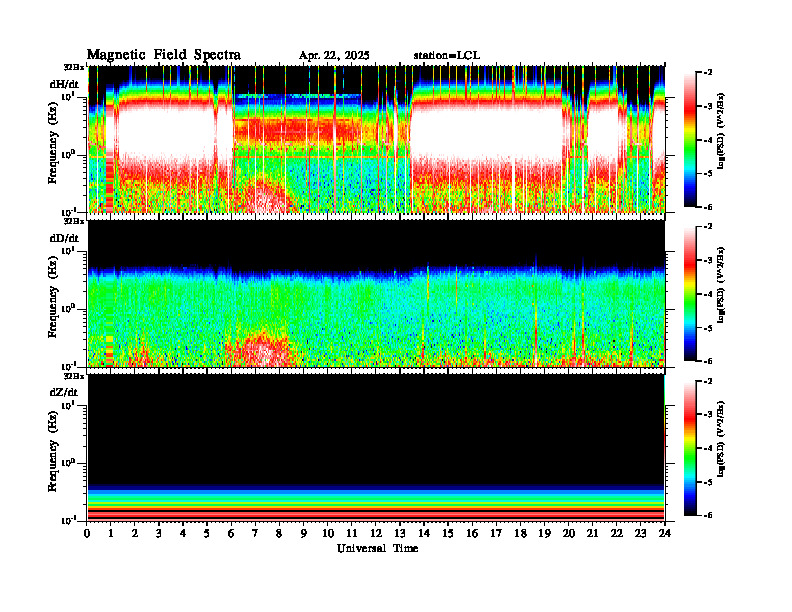The image size is (792, 612).
Task: Click the "3" hour label on time axis
Action: tap(159, 533)
